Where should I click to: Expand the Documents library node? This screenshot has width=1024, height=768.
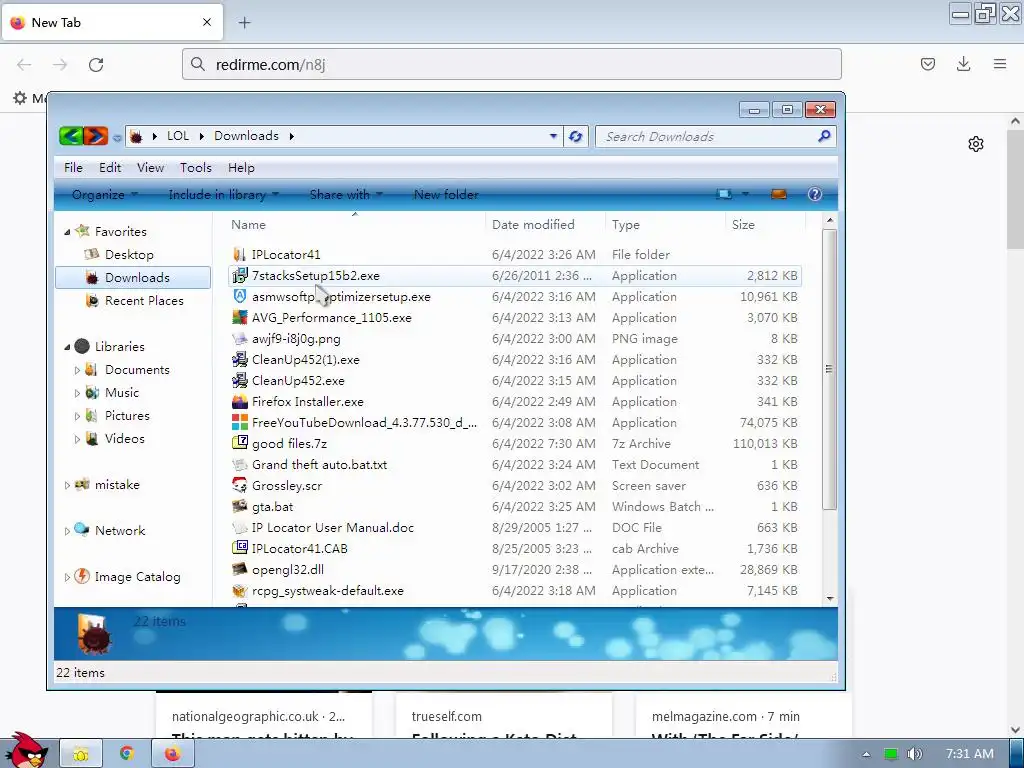tap(77, 370)
